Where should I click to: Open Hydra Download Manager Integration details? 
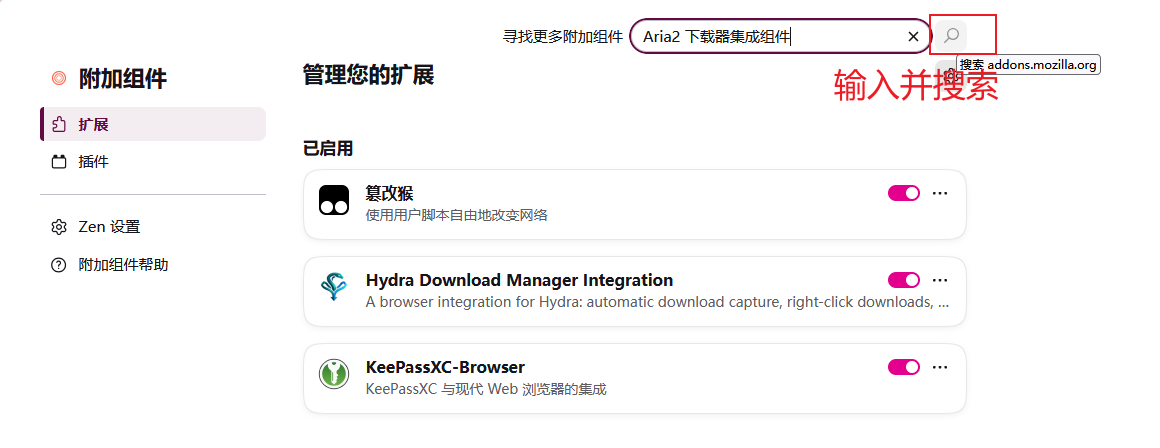635,291
